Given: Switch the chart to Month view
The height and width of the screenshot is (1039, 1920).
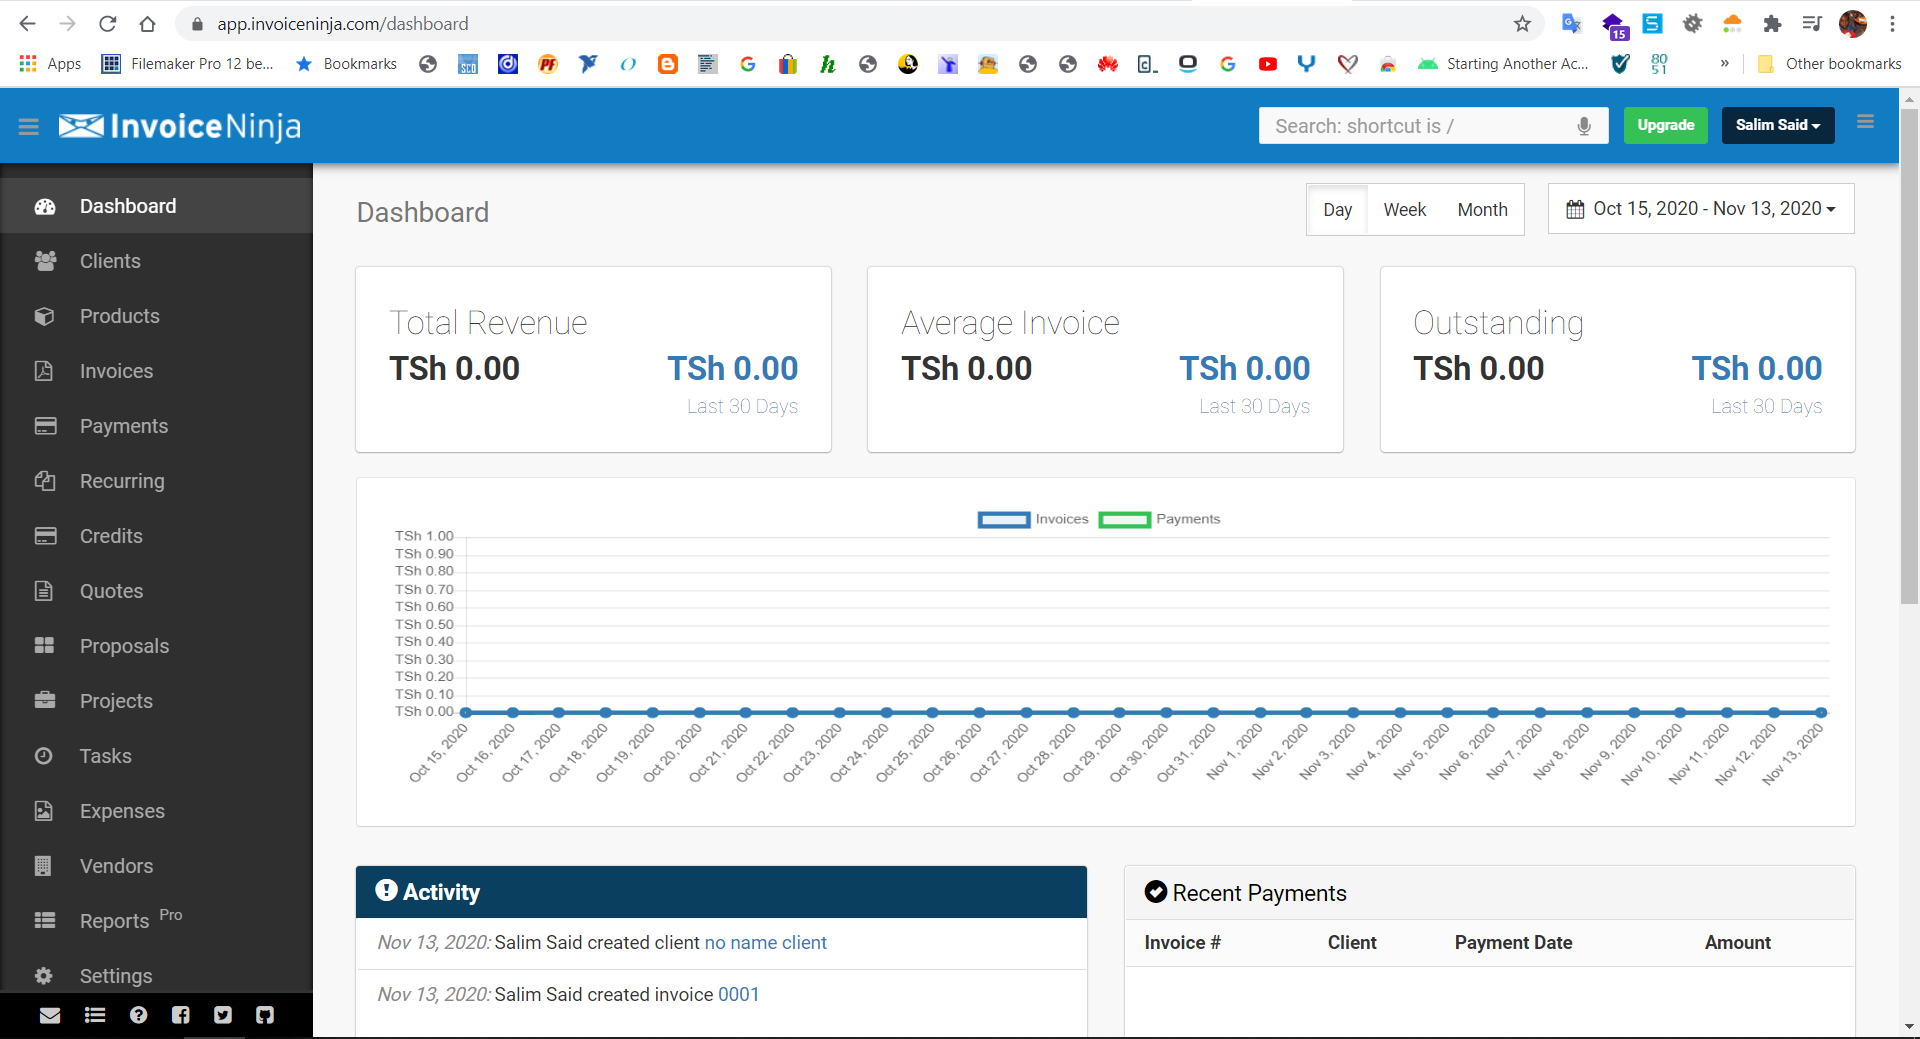Looking at the screenshot, I should pos(1481,210).
